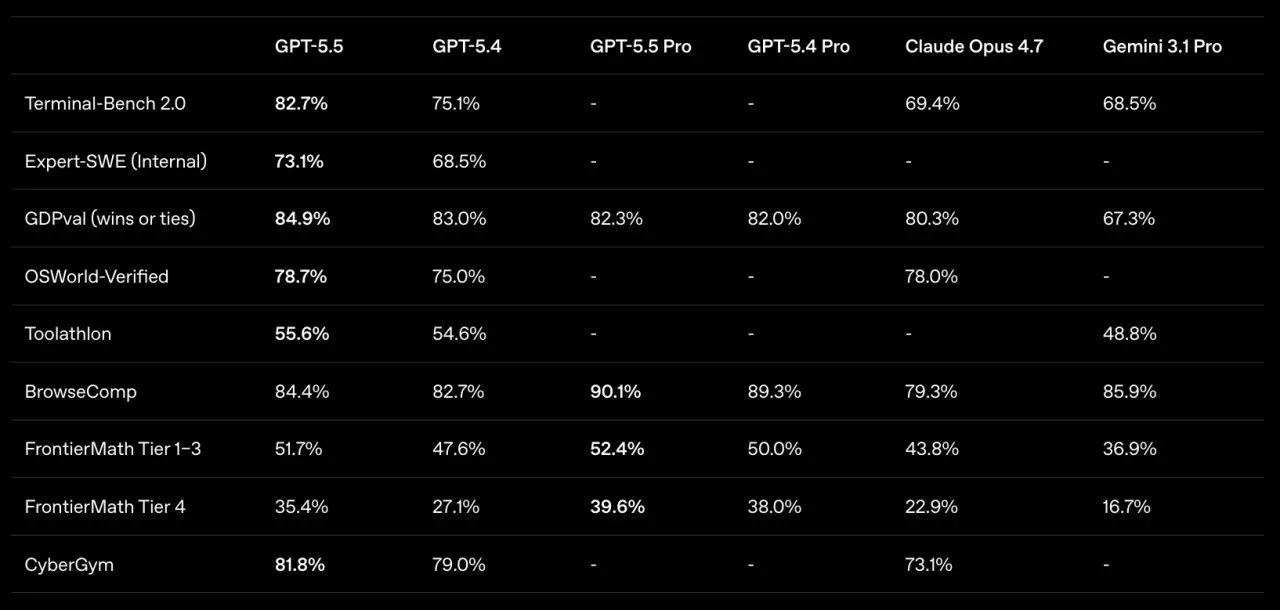Select the GDPval (wins or ties) label
1280x610 pixels.
110,218
